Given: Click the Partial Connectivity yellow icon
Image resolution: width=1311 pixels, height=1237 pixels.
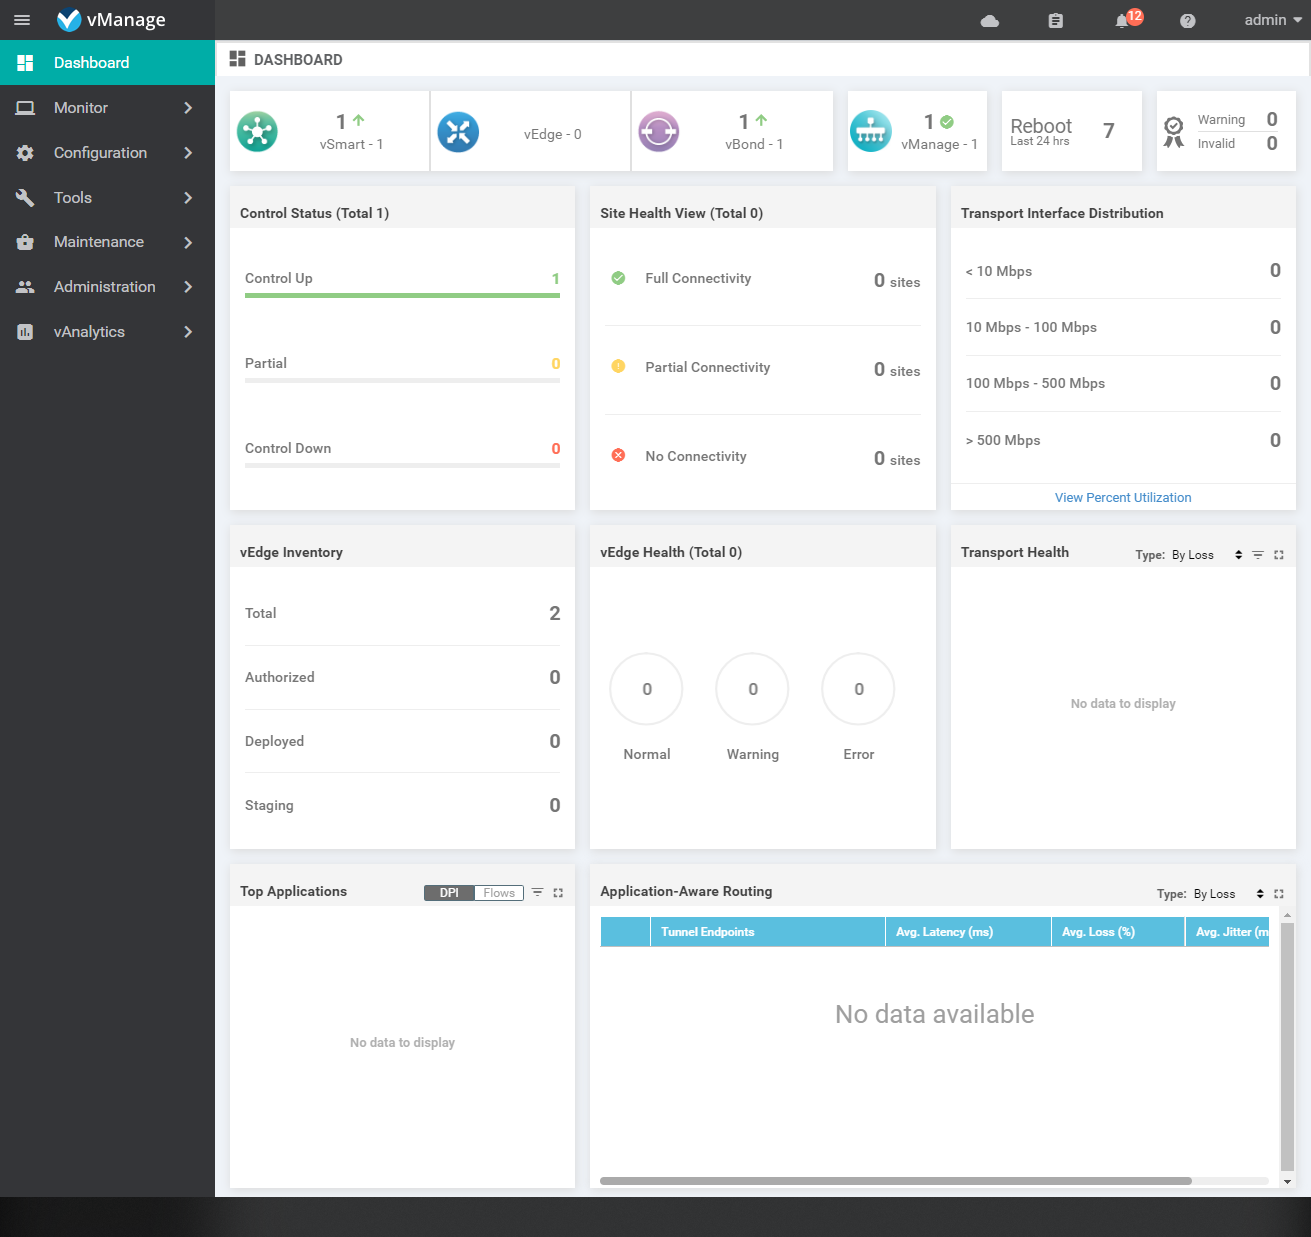Looking at the screenshot, I should click(x=618, y=366).
